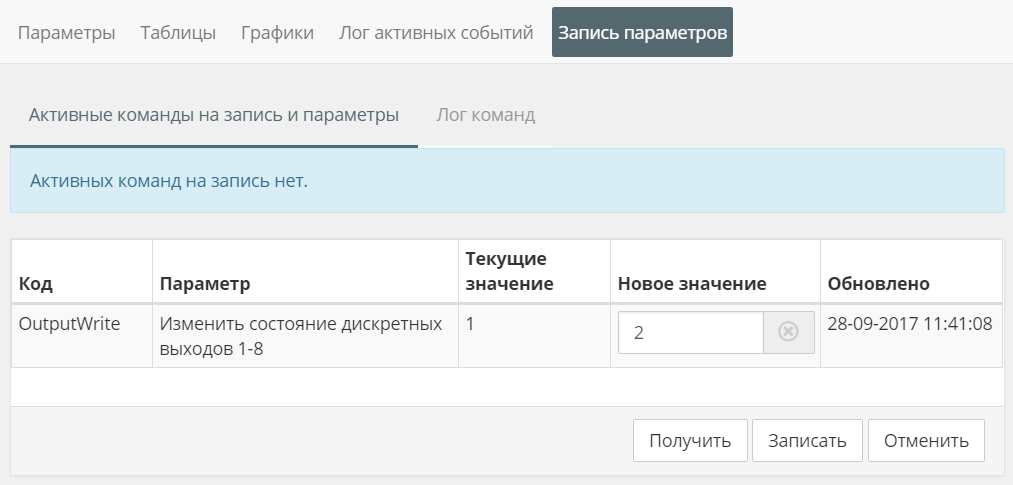The image size is (1013, 485).
Task: Click the Параметр column header
Action: (205, 284)
